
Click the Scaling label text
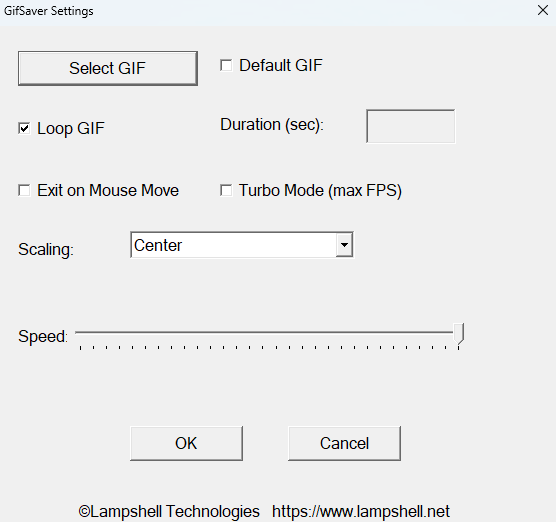[46, 249]
